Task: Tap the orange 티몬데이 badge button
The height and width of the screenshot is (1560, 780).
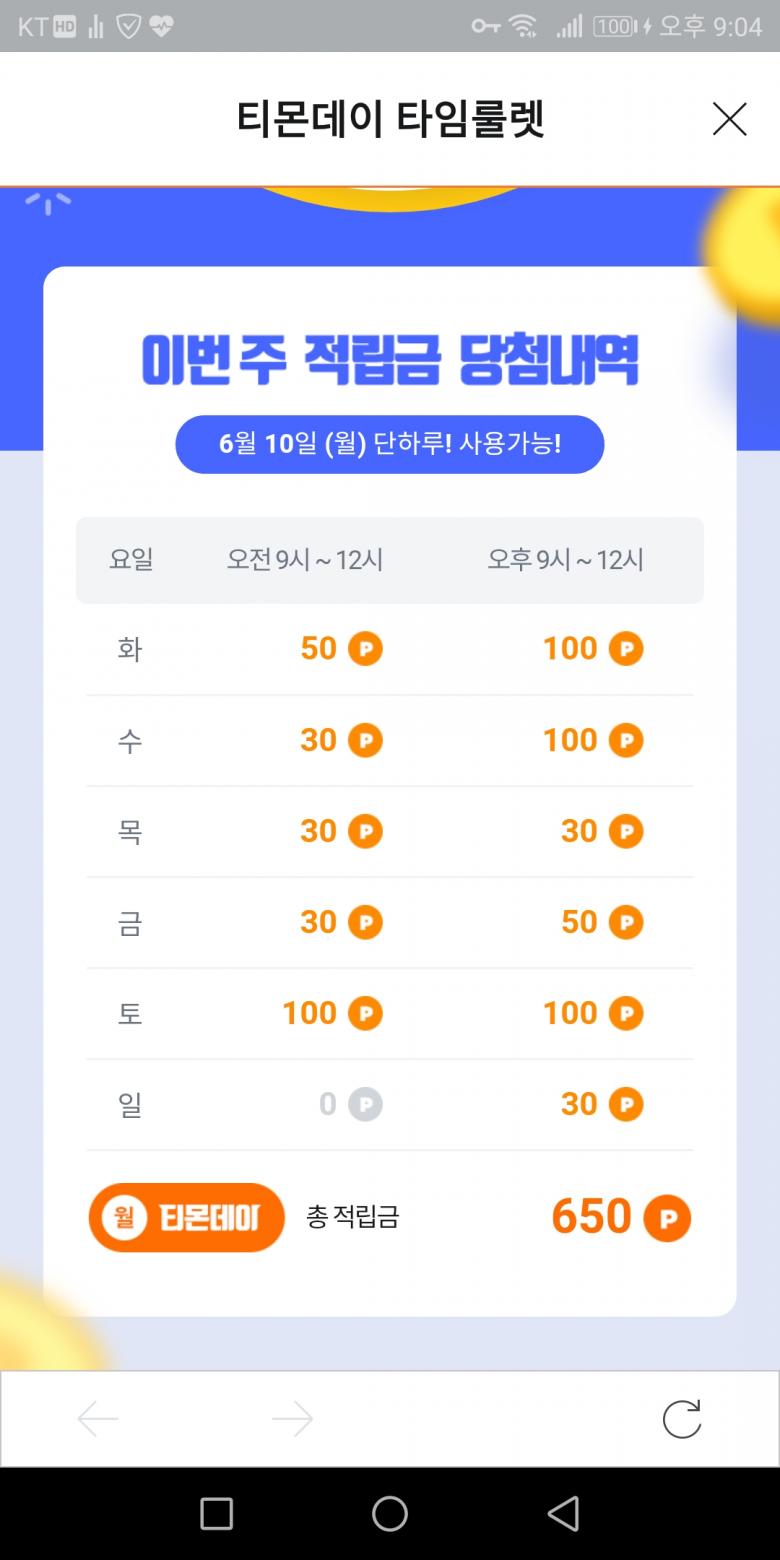Action: 187,1217
